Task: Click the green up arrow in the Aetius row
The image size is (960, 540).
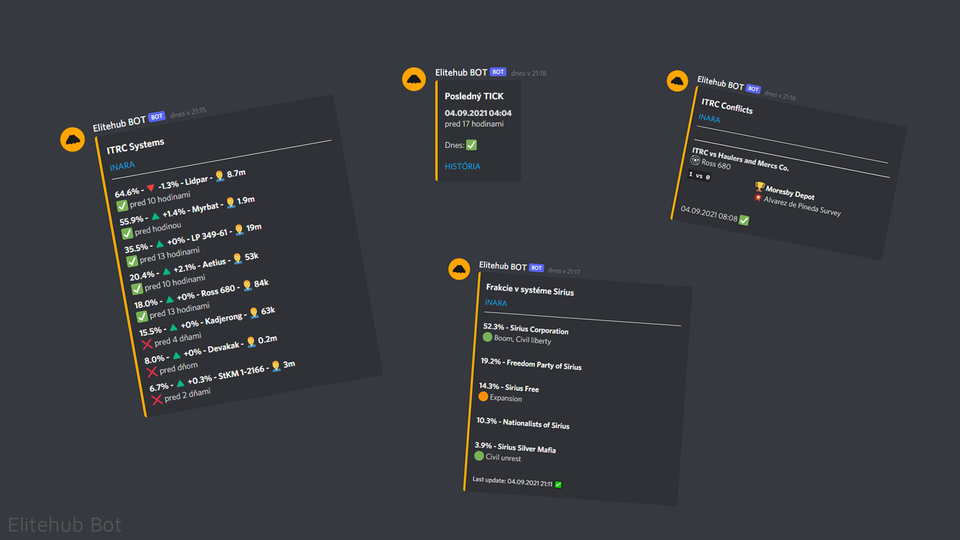Action: [x=166, y=271]
